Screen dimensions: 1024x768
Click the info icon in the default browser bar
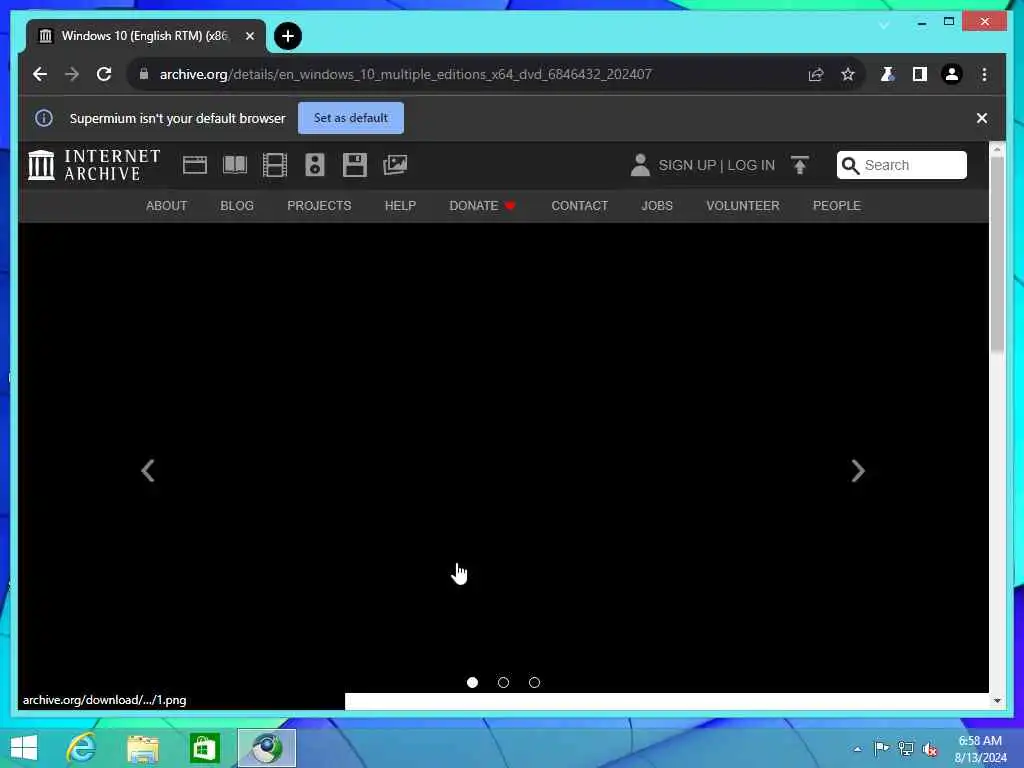[x=44, y=118]
